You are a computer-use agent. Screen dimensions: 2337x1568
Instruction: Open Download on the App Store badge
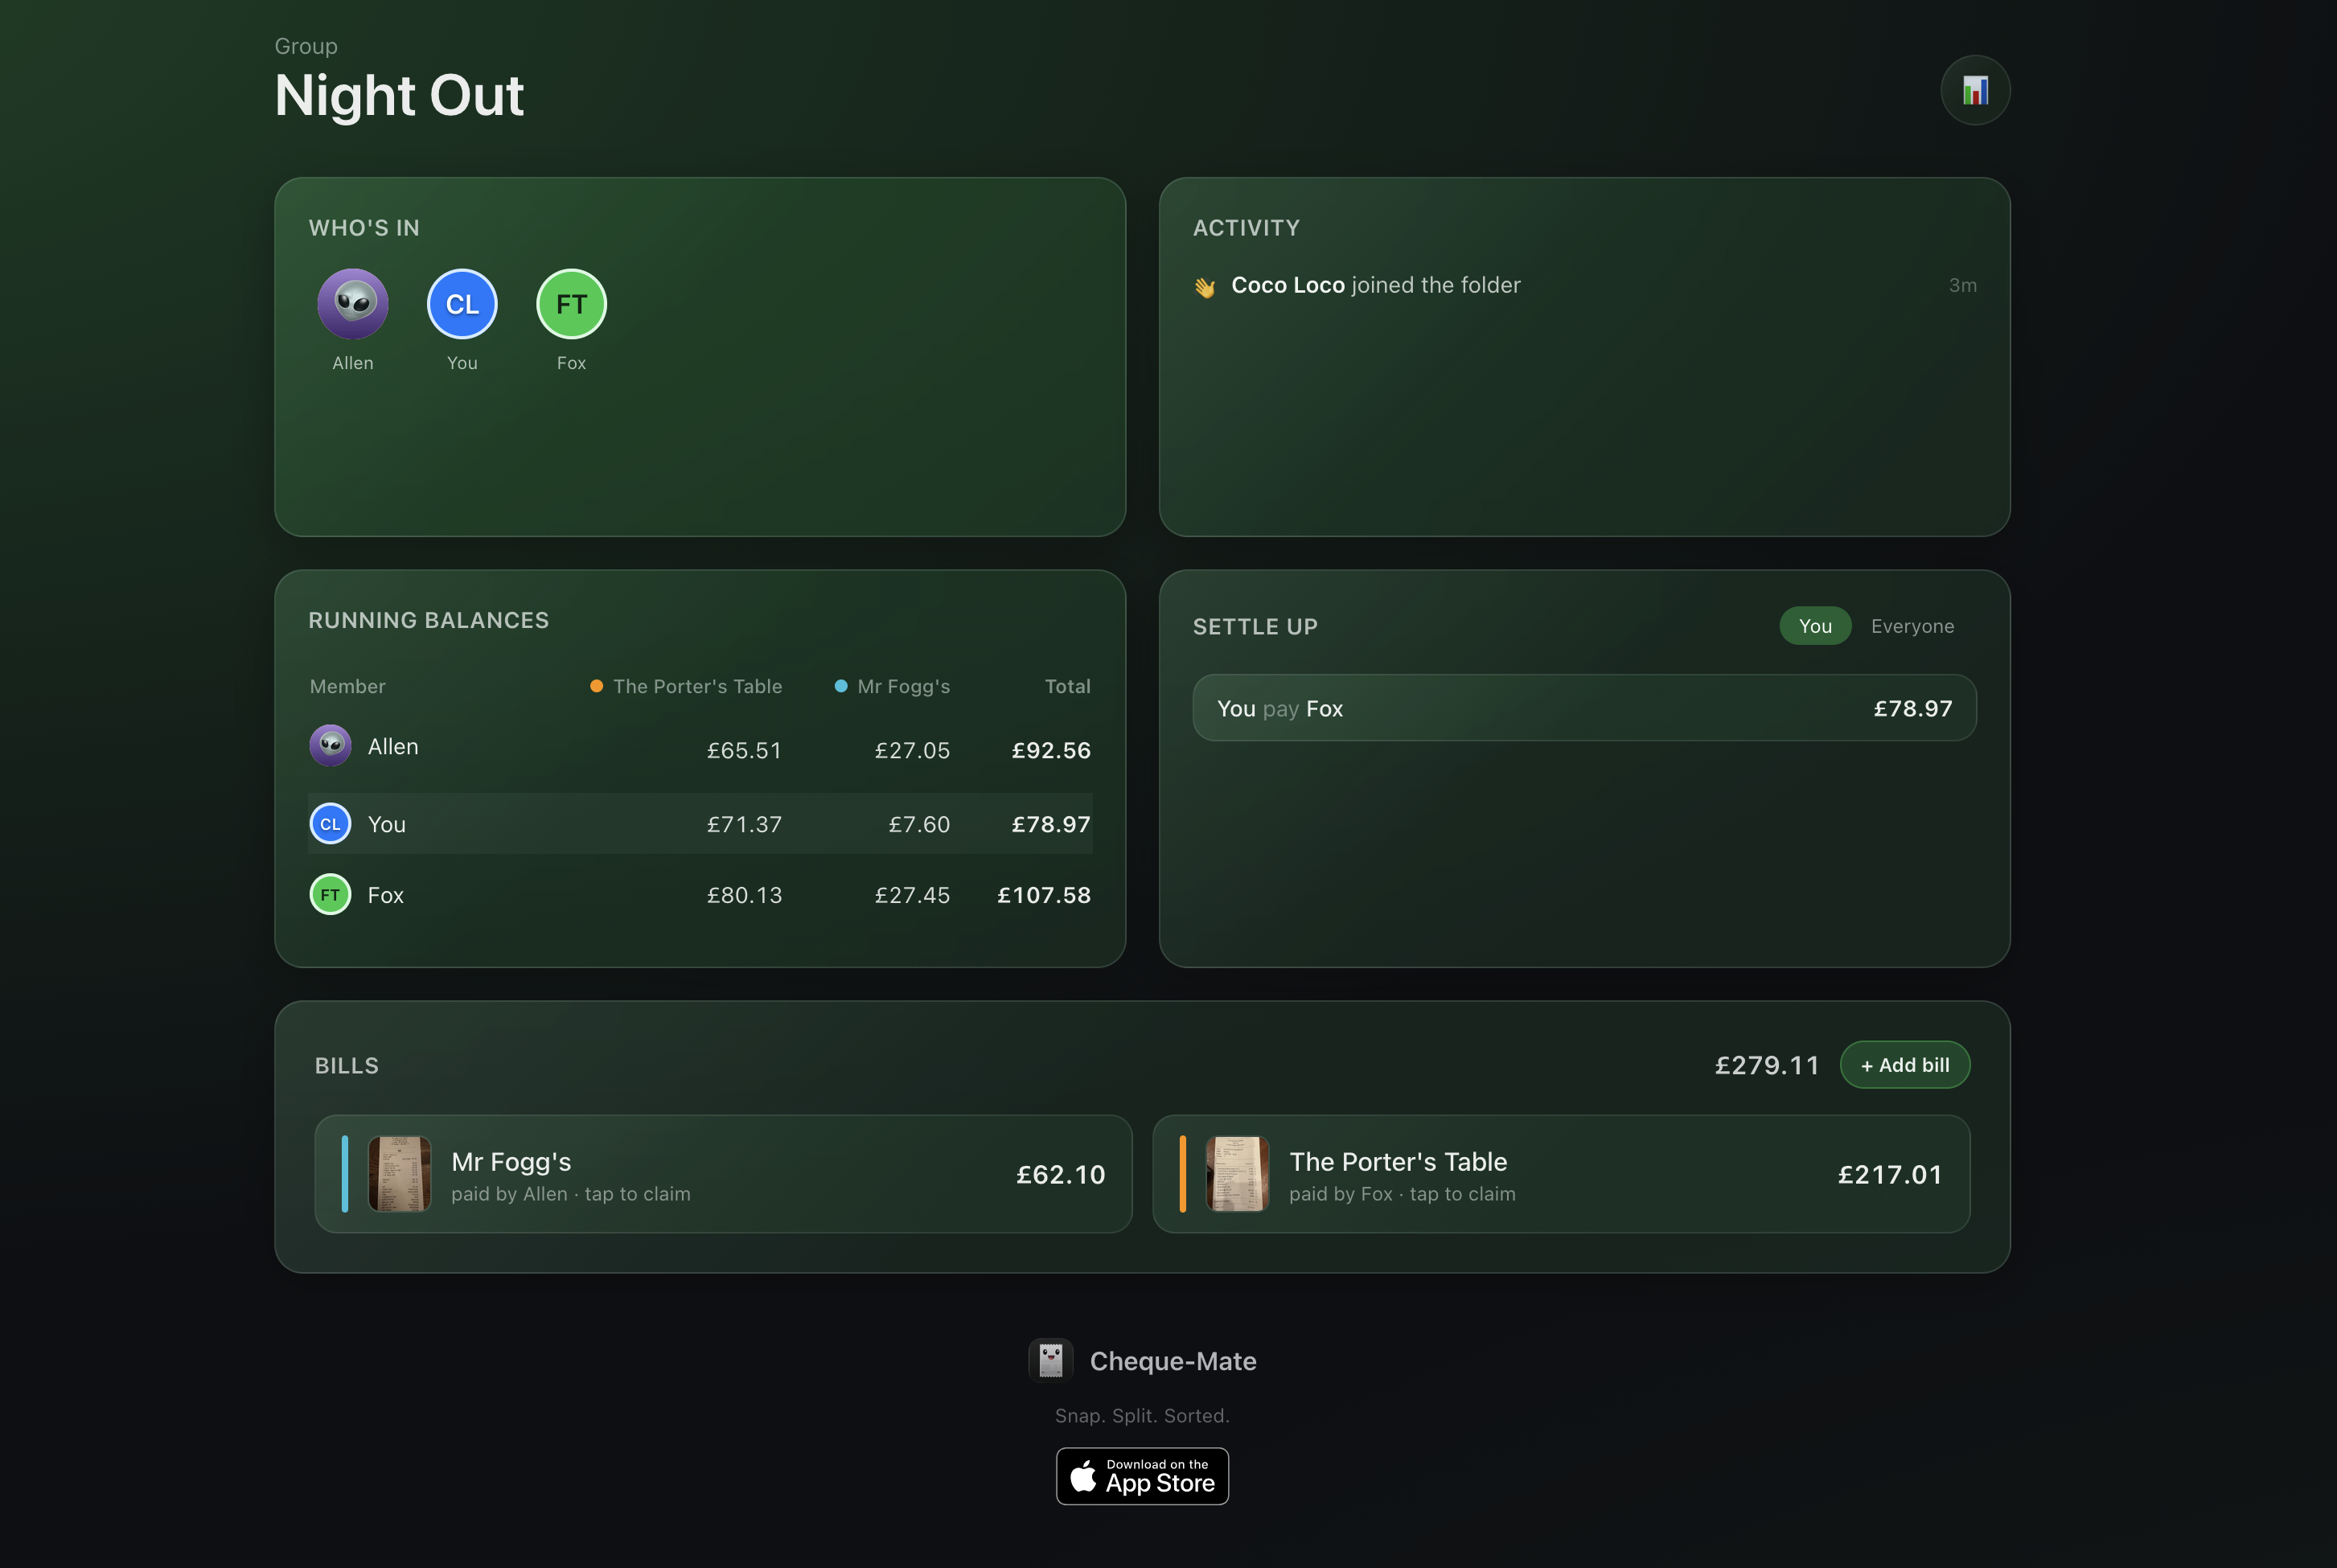(x=1142, y=1476)
